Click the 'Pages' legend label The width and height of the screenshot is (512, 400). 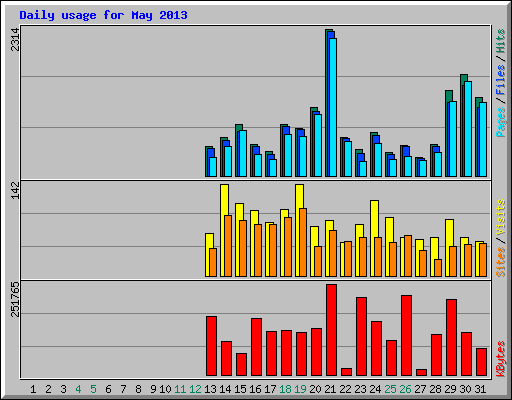click(501, 122)
